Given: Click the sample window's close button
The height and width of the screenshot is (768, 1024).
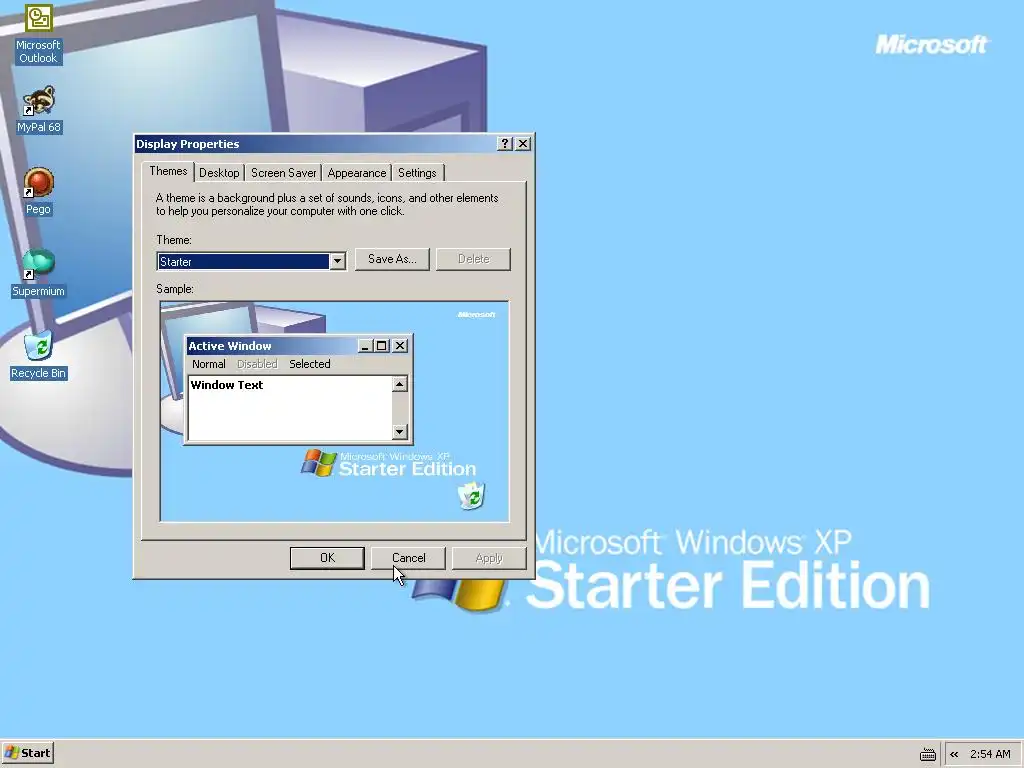Looking at the screenshot, I should click(x=400, y=346).
